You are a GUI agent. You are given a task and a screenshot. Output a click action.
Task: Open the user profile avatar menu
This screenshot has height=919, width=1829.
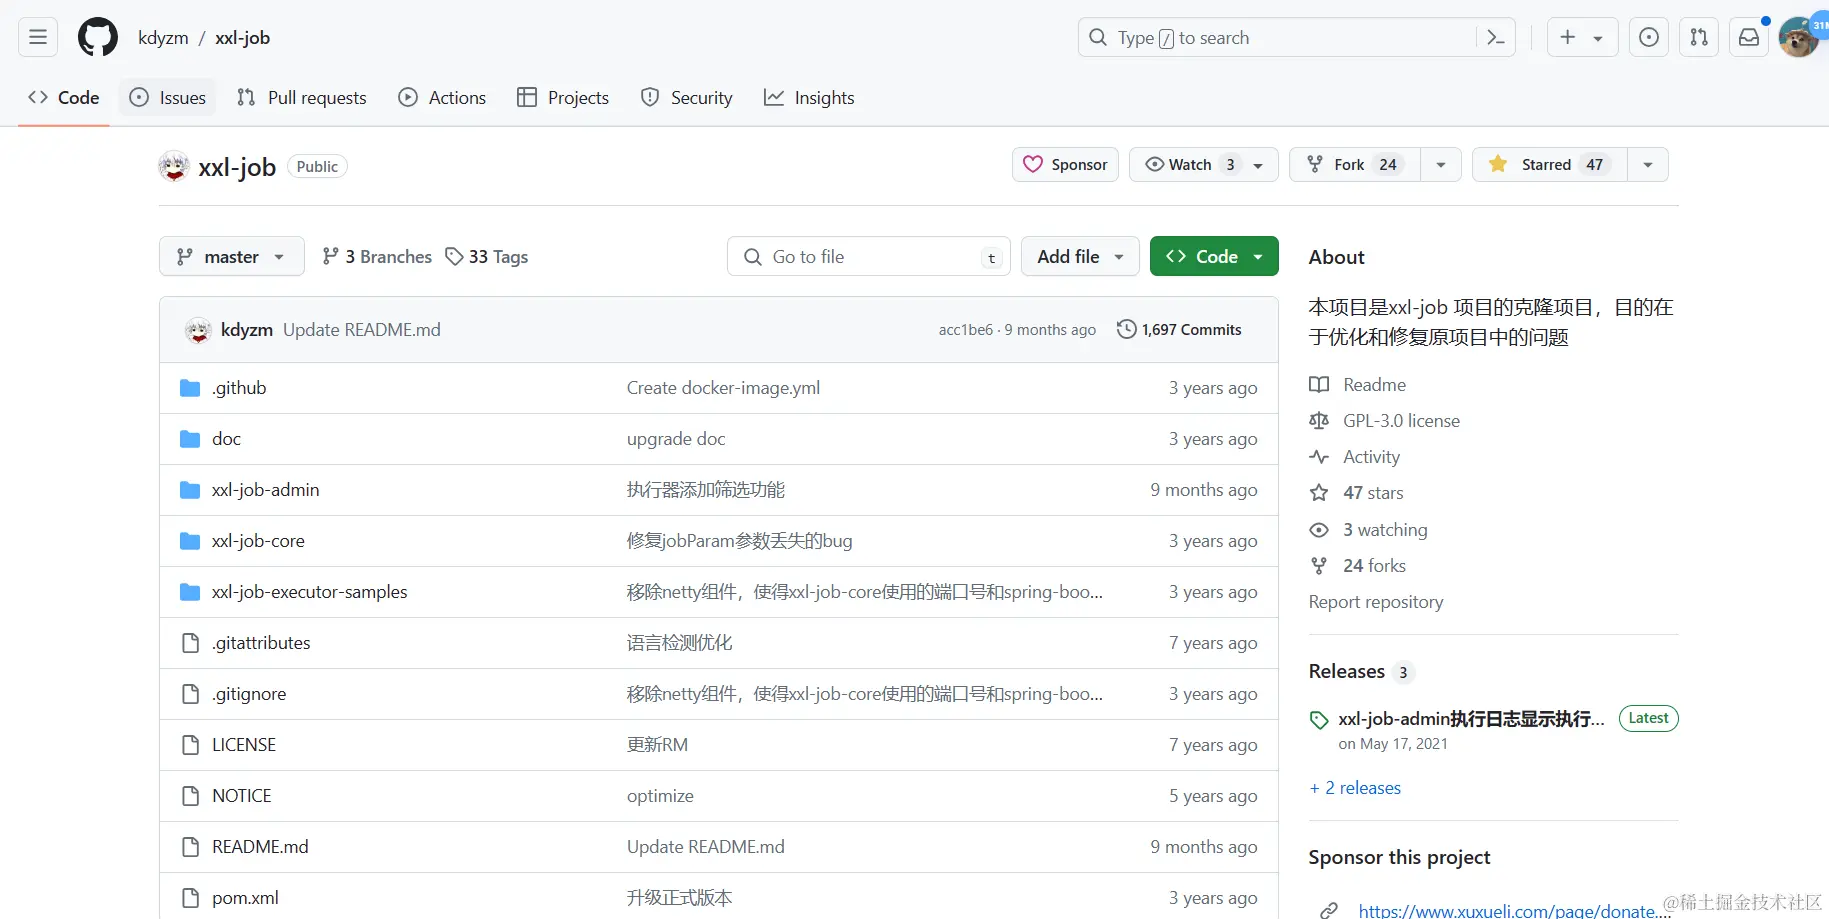(x=1798, y=38)
